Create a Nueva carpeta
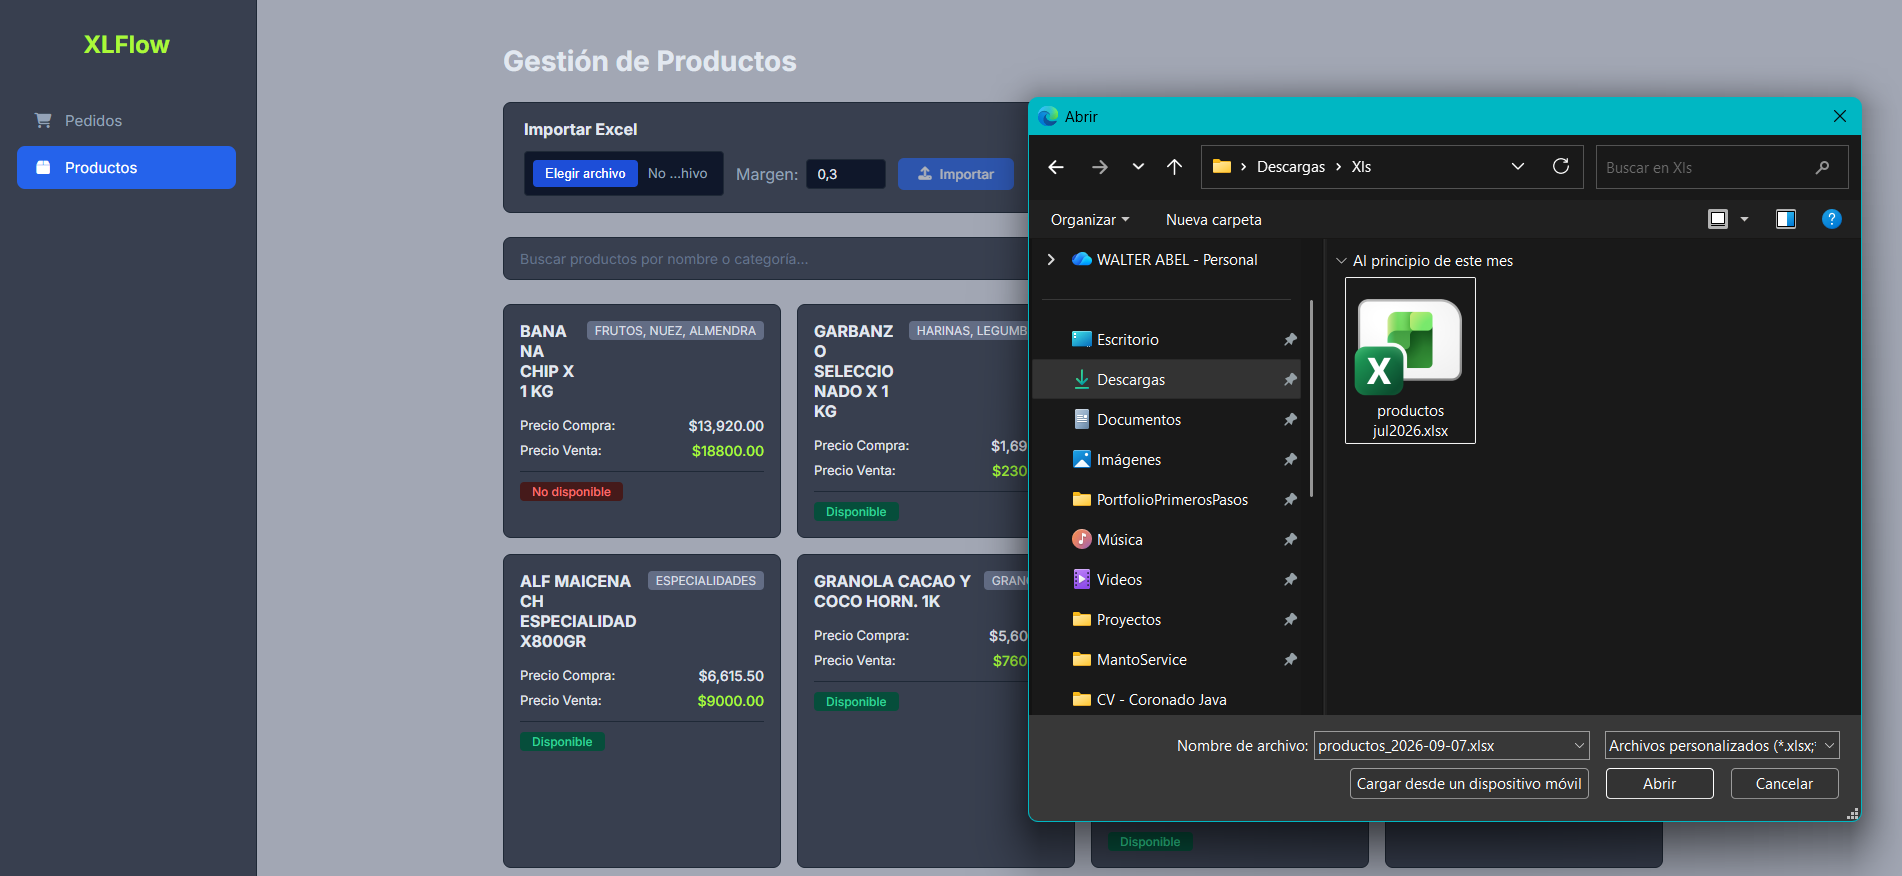Viewport: 1902px width, 876px height. pyautogui.click(x=1213, y=220)
